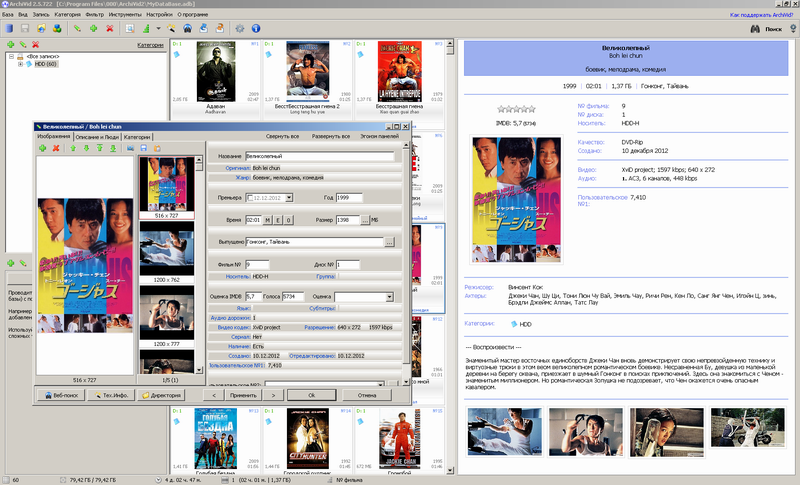Collapse the <Все записи> tree node
The width and height of the screenshot is (800, 485).
tap(11, 57)
